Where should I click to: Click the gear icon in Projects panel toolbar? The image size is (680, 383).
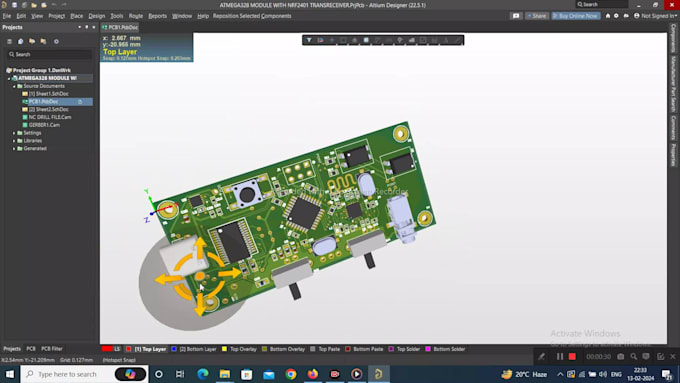(x=56, y=42)
